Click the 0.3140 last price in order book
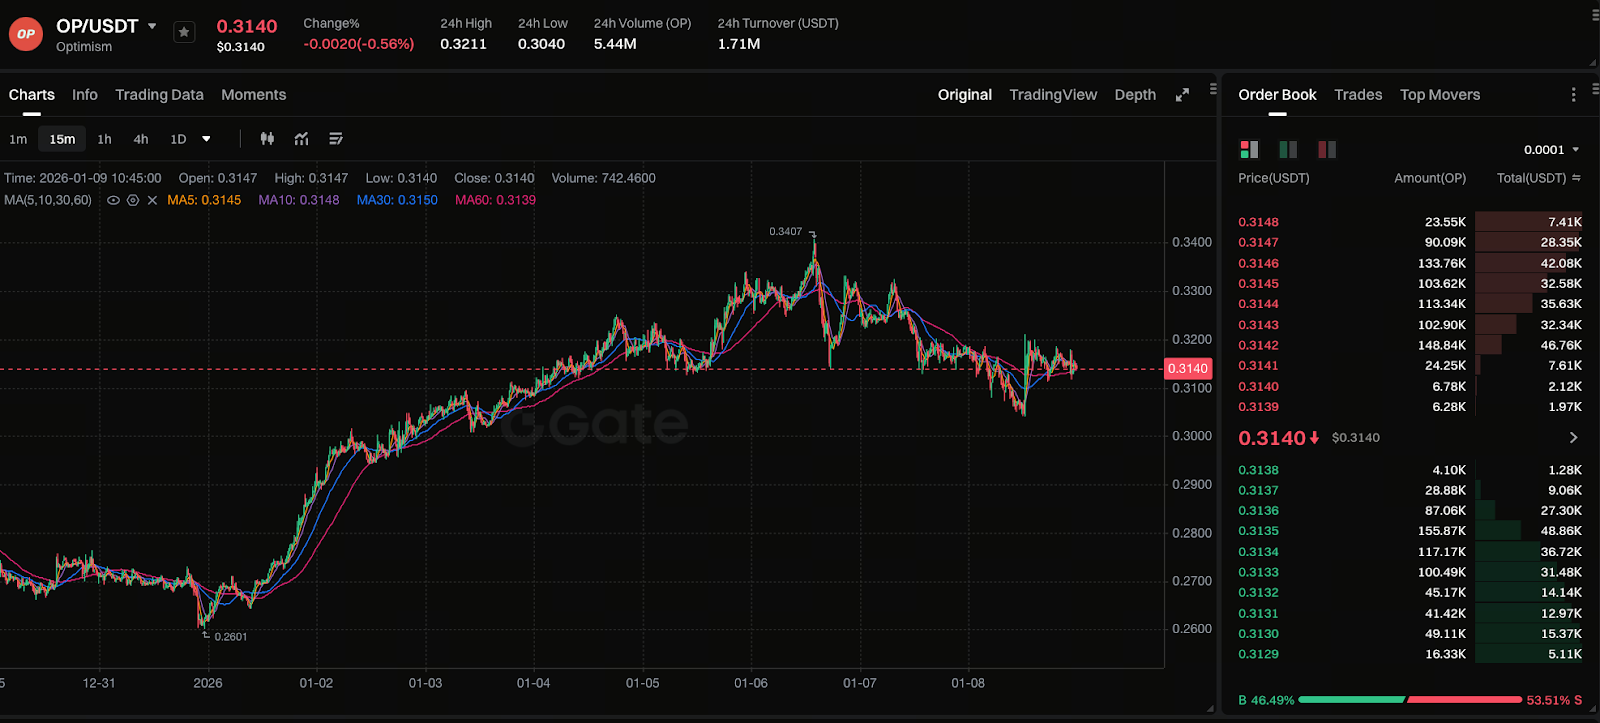Image resolution: width=1600 pixels, height=723 pixels. pyautogui.click(x=1272, y=438)
